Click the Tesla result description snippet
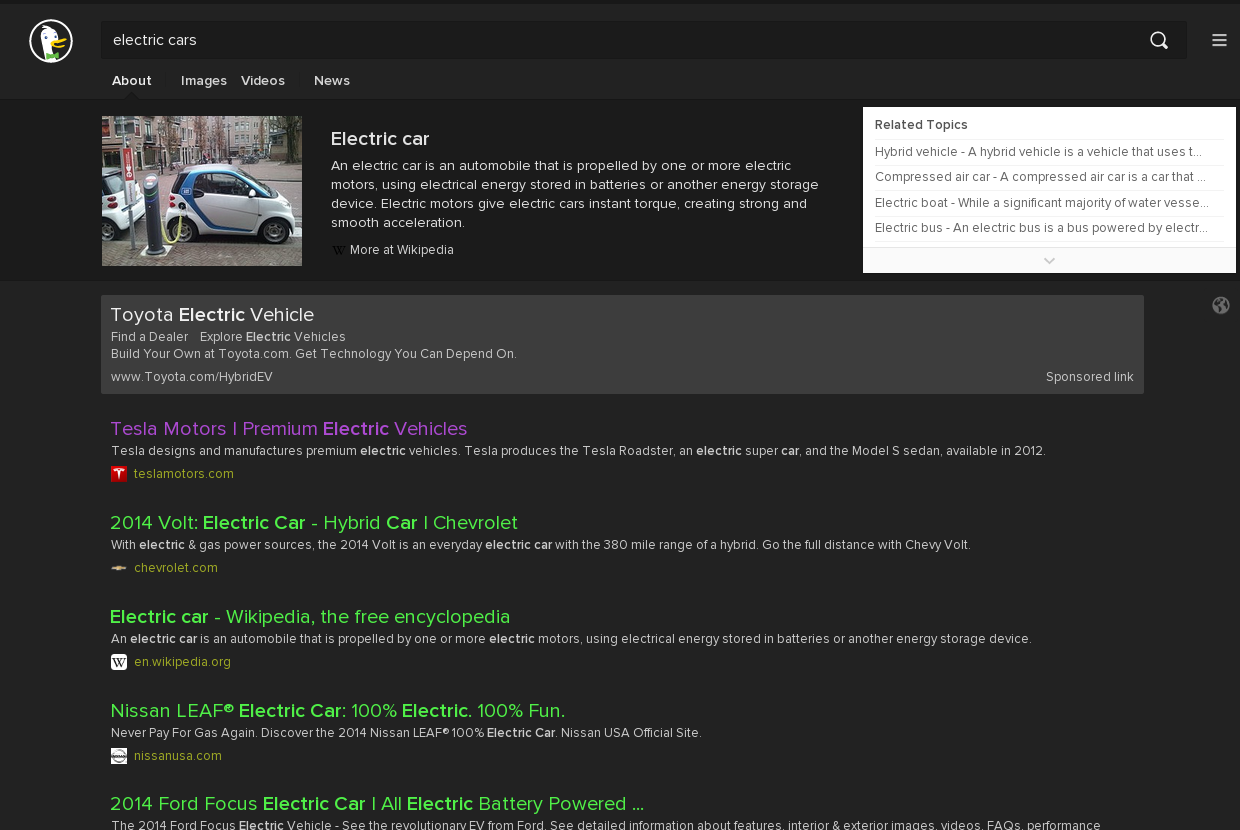This screenshot has width=1240, height=830. point(578,451)
